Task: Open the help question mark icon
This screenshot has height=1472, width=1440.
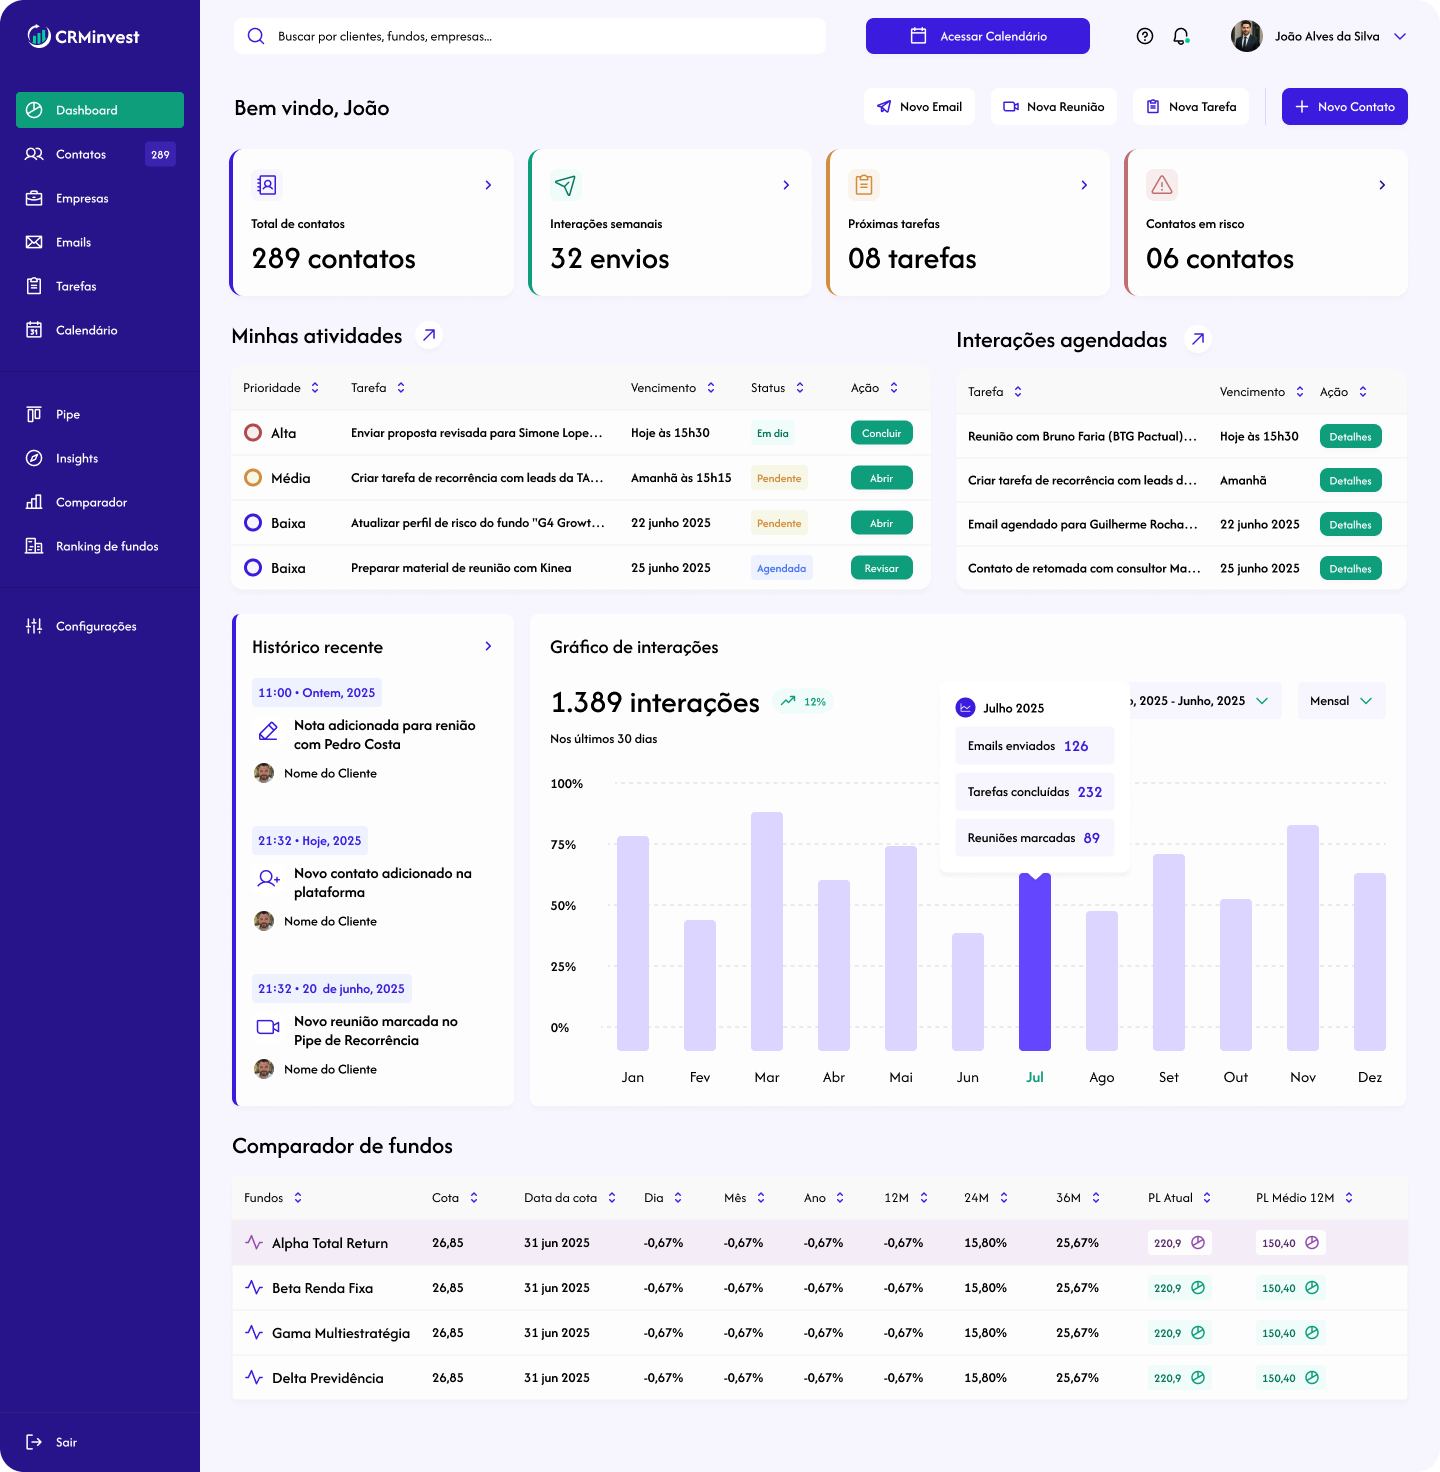Action: pyautogui.click(x=1145, y=36)
